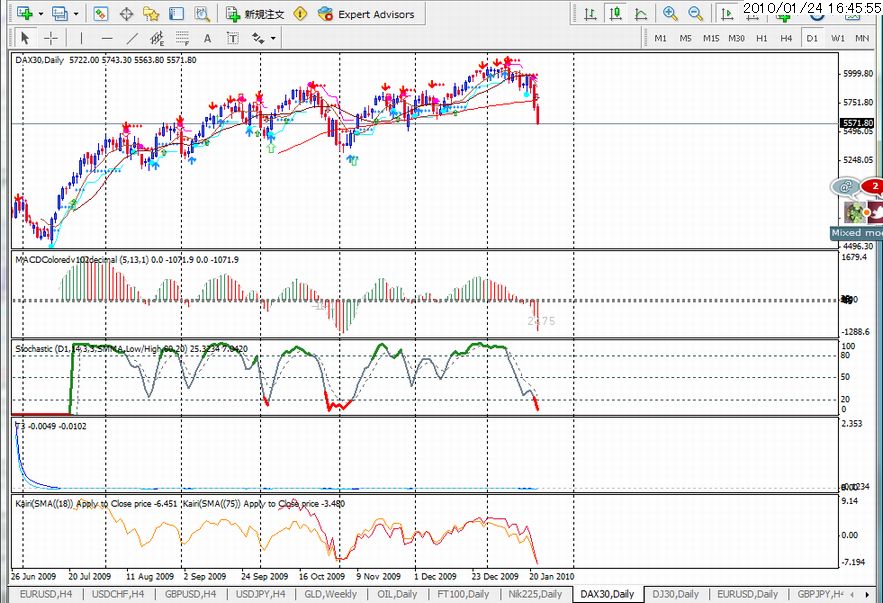Open the Navigator favorites folder icon
Image resolution: width=883 pixels, height=603 pixels.
click(x=151, y=14)
